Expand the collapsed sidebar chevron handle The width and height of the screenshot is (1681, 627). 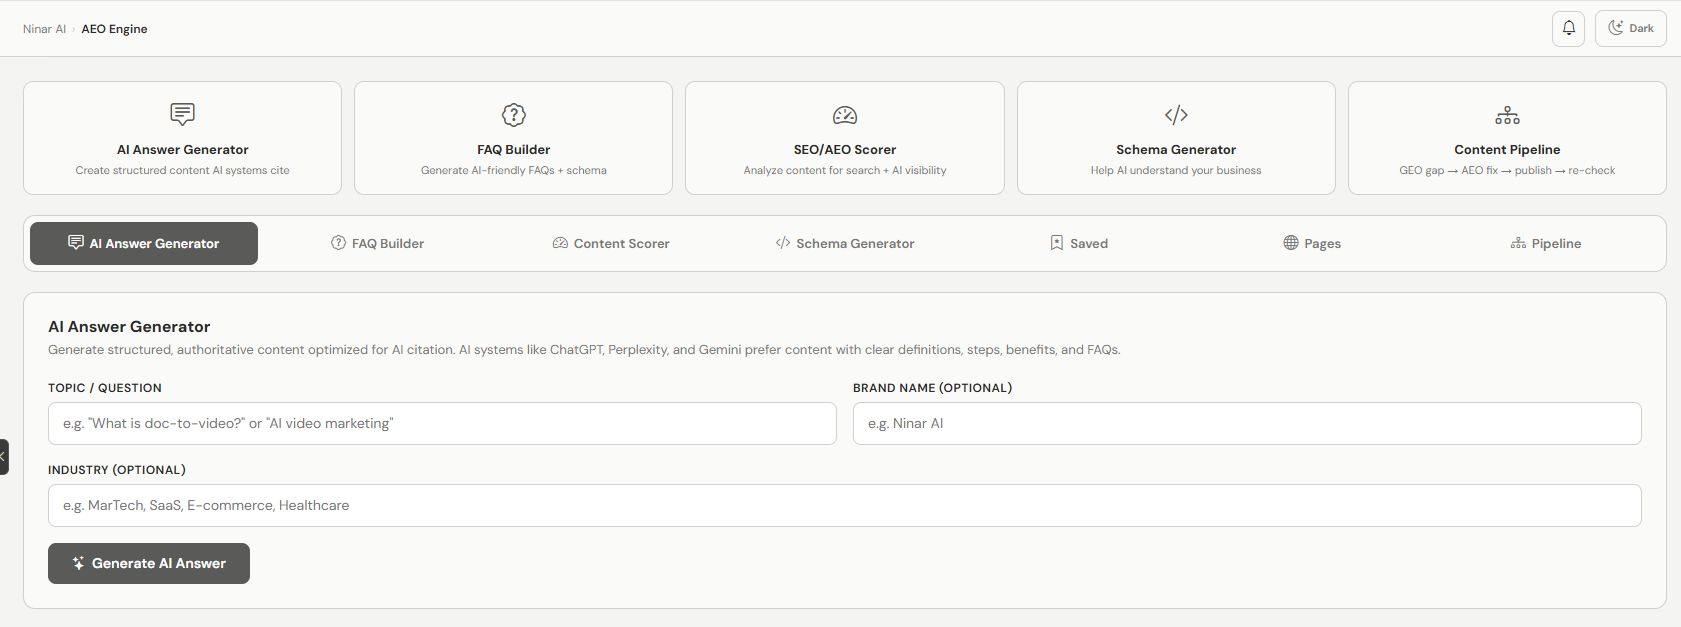(x=4, y=457)
